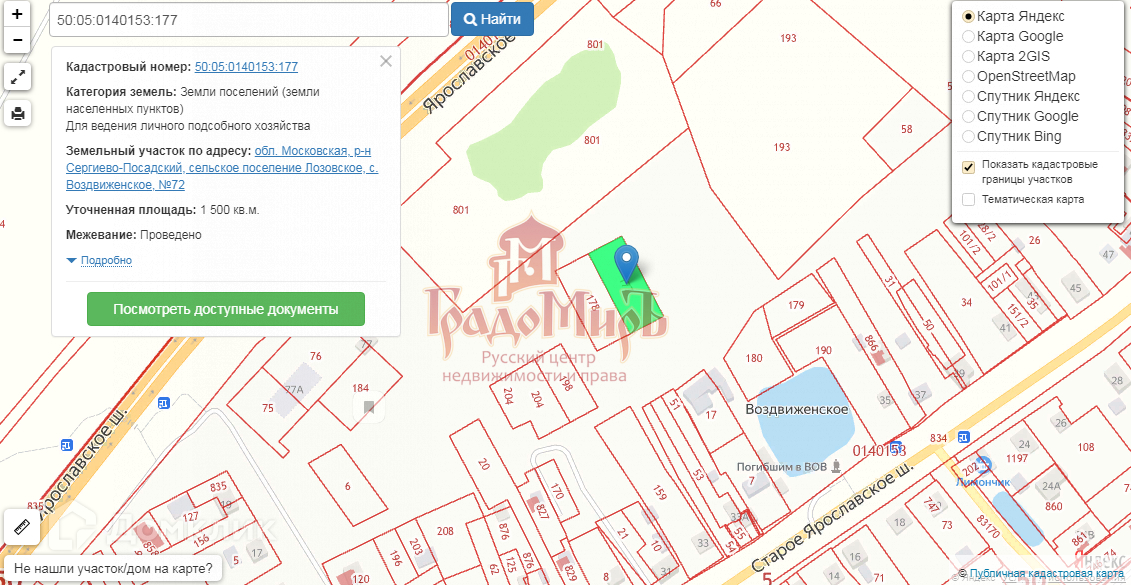Select Спутник Bing radio button
The image size is (1131, 585).
968,136
